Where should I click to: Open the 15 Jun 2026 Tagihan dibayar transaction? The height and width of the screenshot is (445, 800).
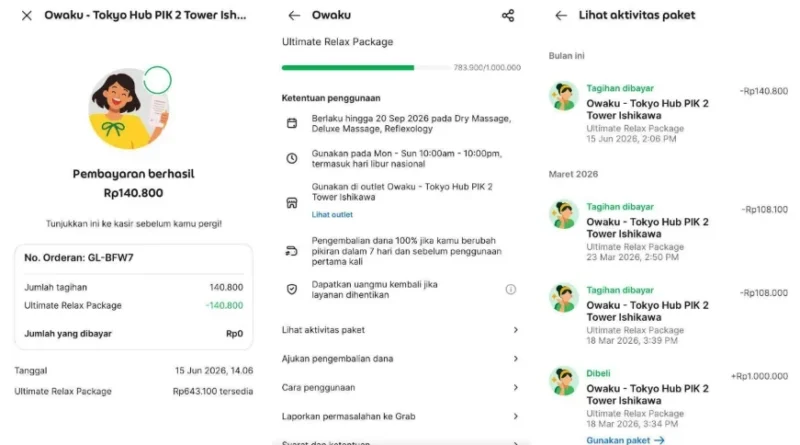(668, 113)
